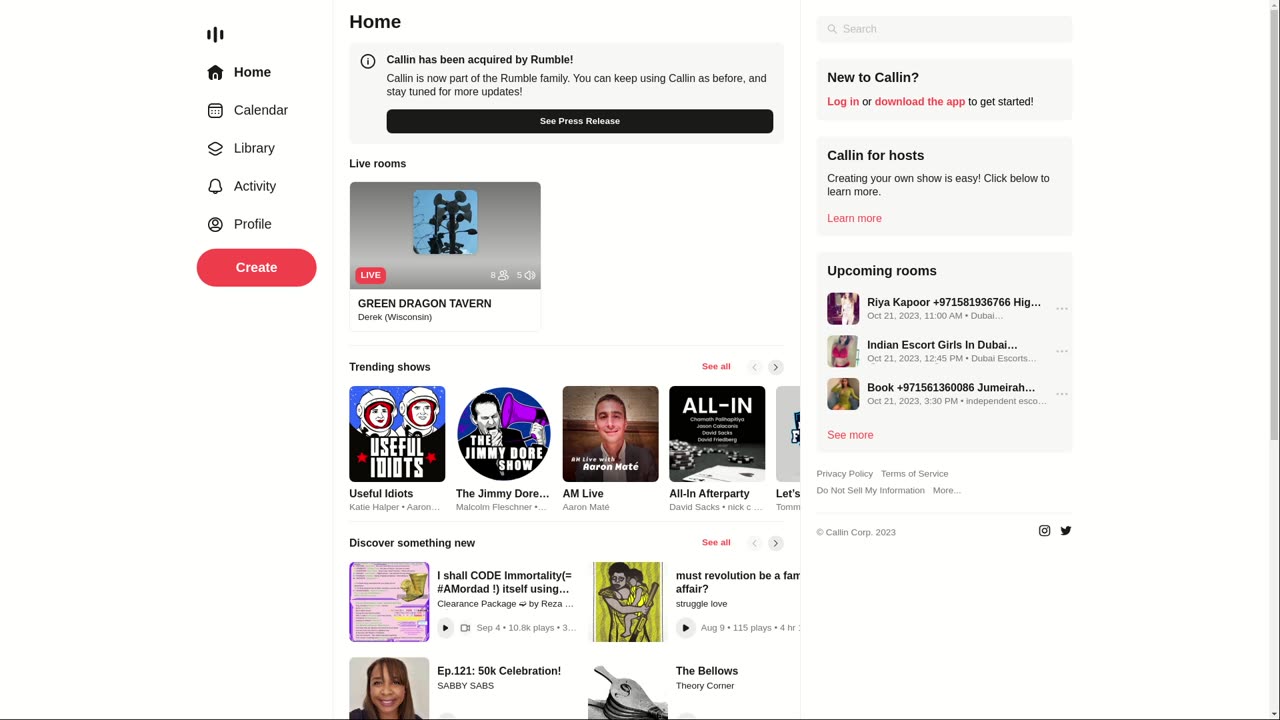Open the Riya Kapoor room avatar

[x=843, y=309]
